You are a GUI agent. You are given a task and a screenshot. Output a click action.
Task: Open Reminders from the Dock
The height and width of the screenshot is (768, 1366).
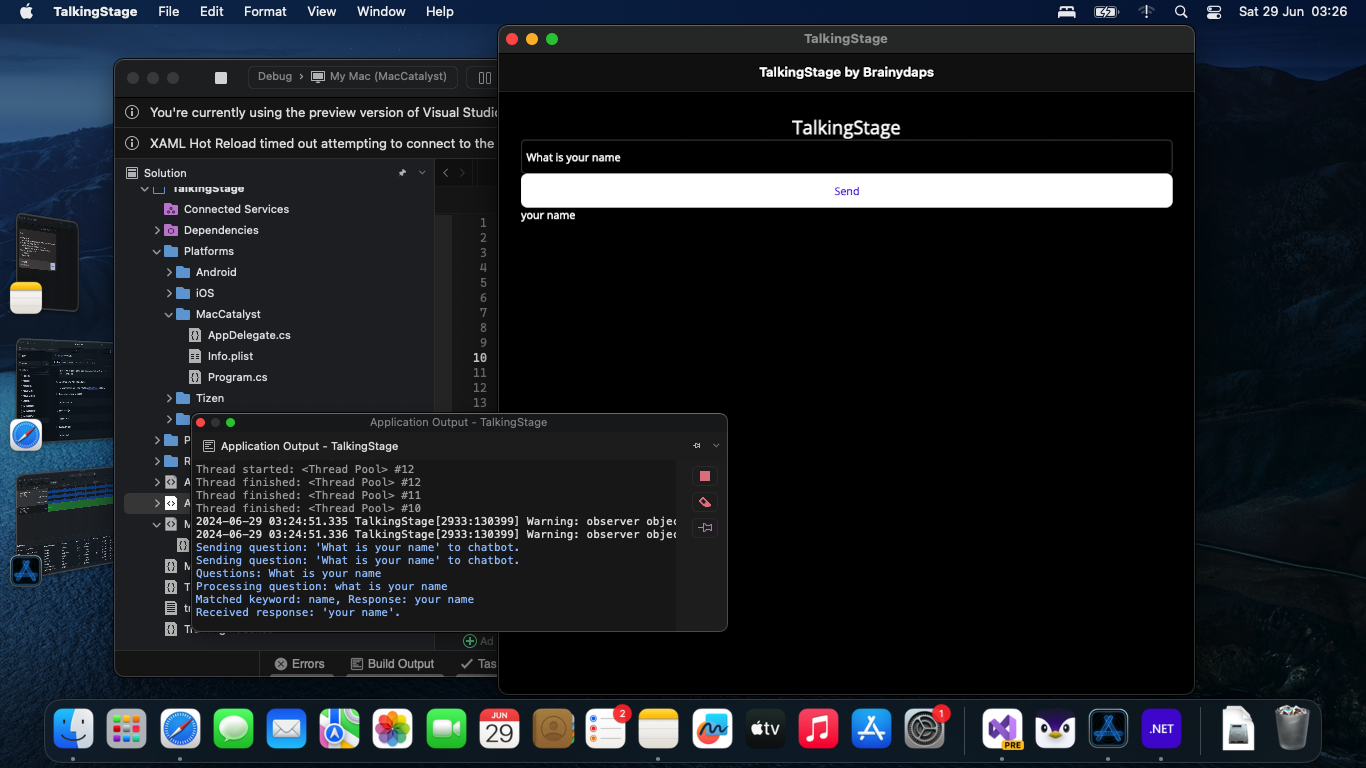coord(605,729)
